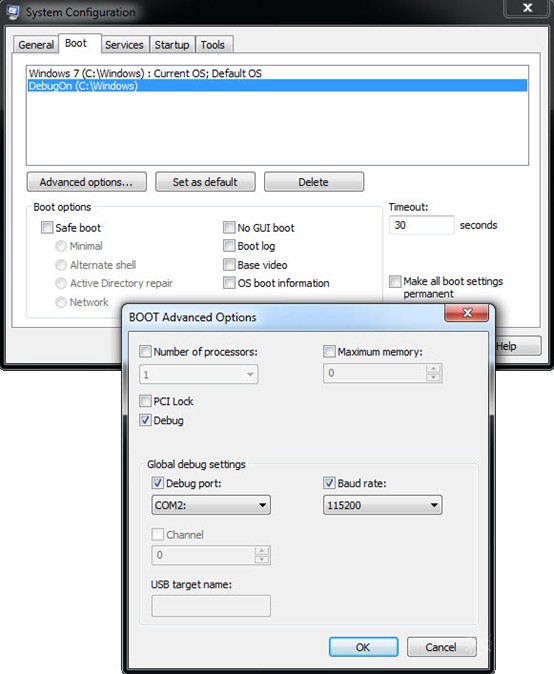Viewport: 554px width, 674px height.
Task: Click the Advanced options button
Action: click(86, 182)
